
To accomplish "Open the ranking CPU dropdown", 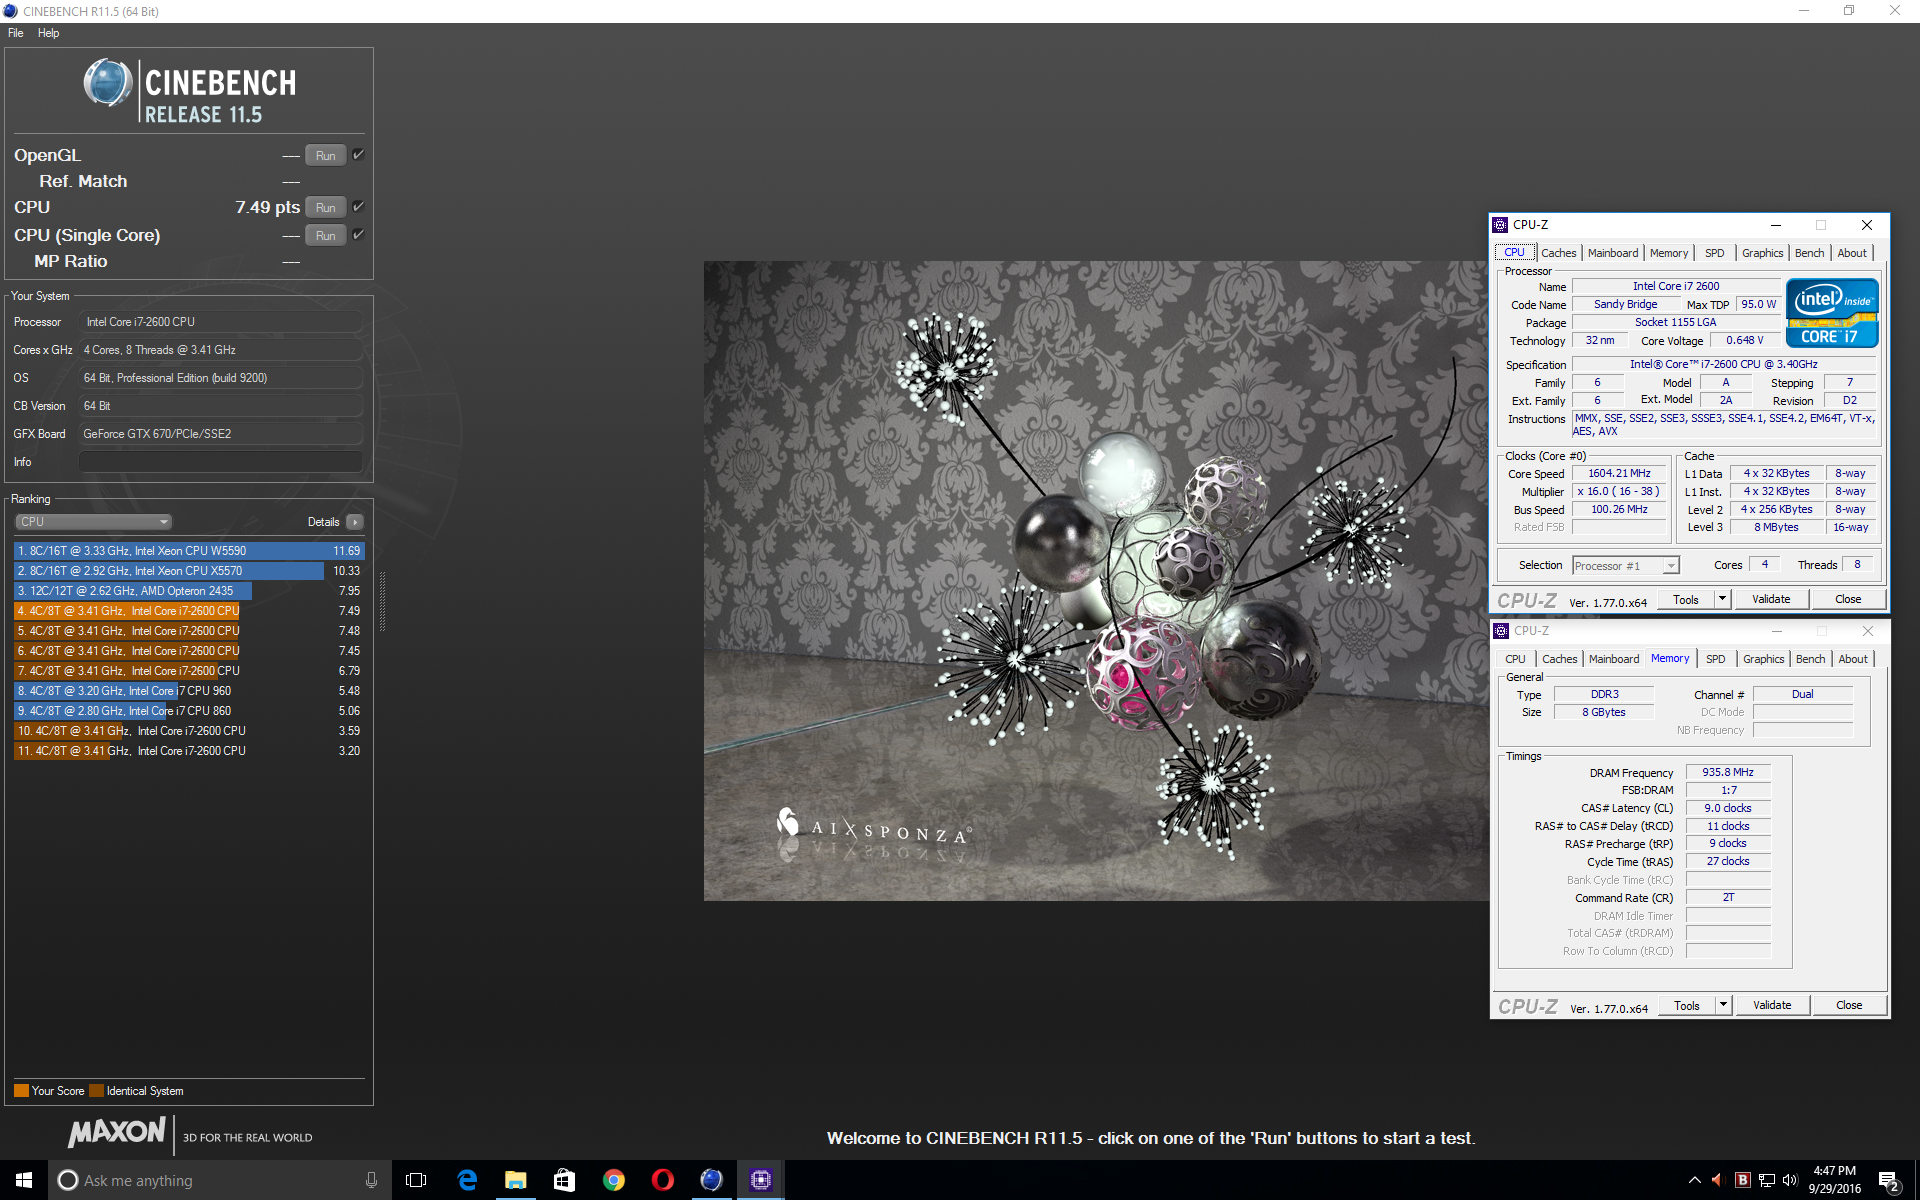I will pos(93,522).
